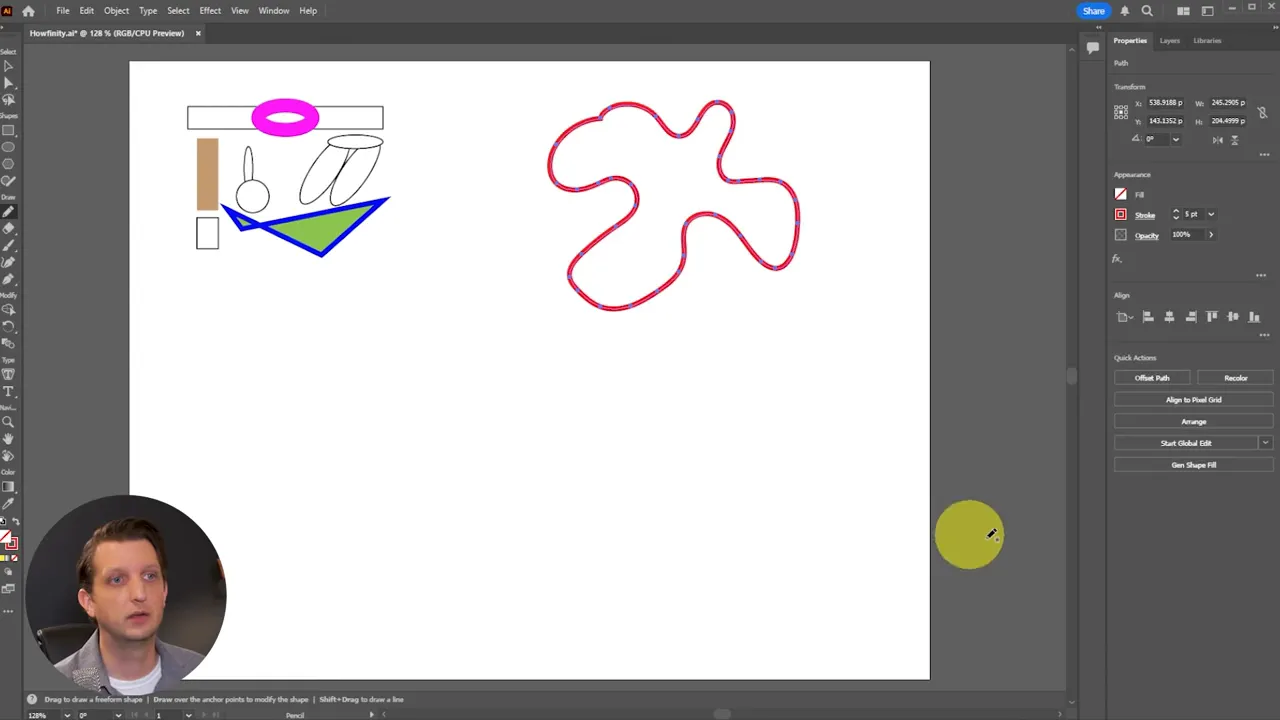Click the Offset Path button
The width and height of the screenshot is (1280, 720).
1151,378
